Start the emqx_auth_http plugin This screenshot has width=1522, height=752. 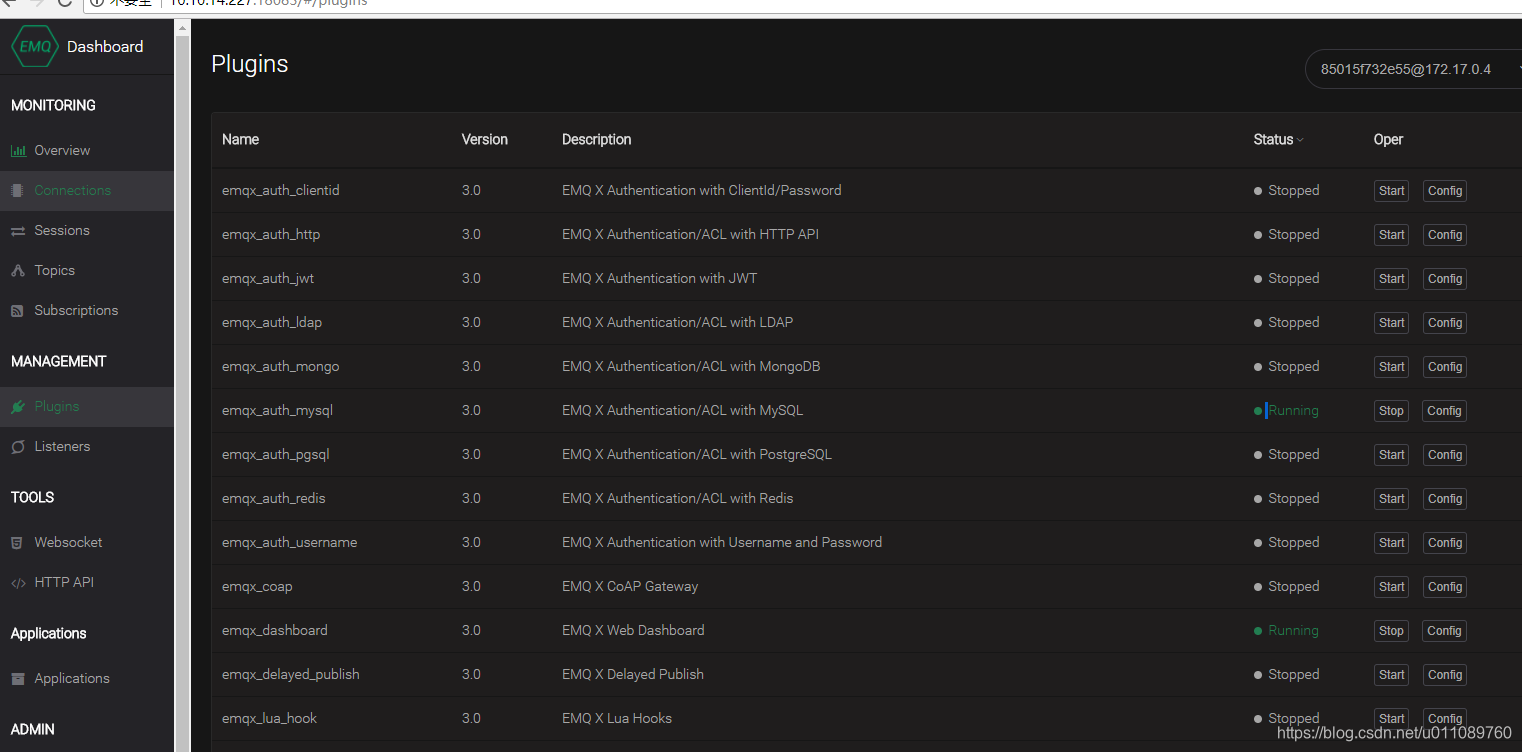click(x=1391, y=235)
